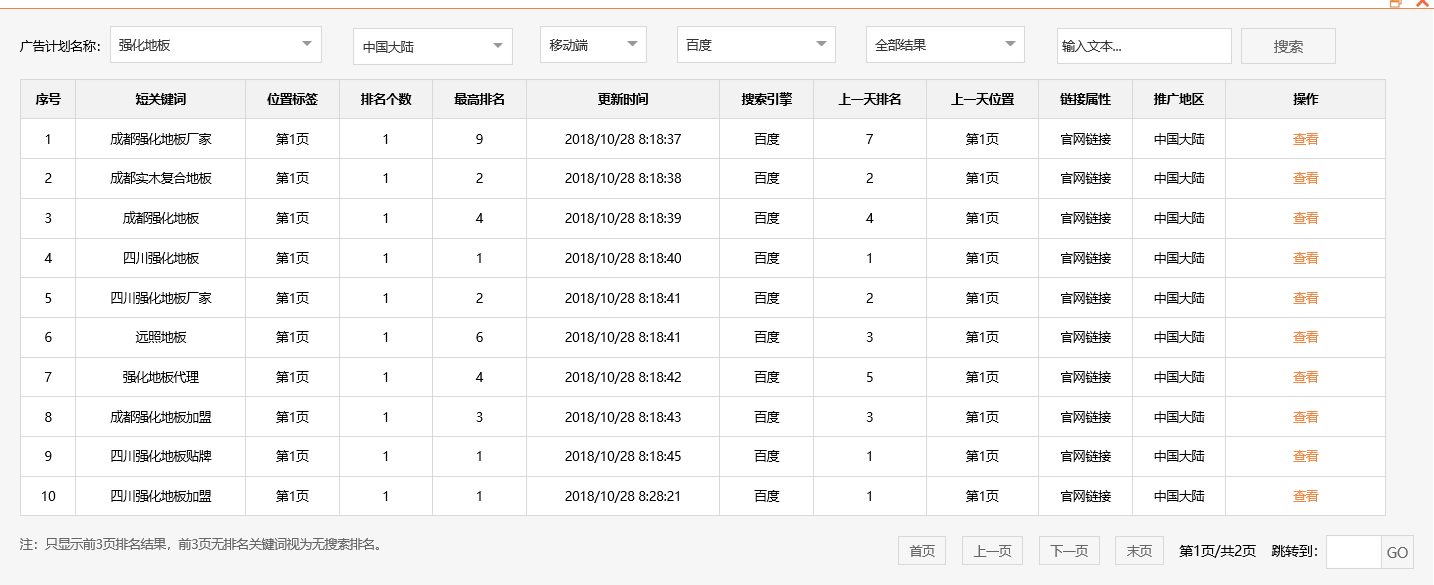Open 查看 details for 成都强化地板厂家
Viewport: 1434px width, 585px height.
[x=1306, y=139]
